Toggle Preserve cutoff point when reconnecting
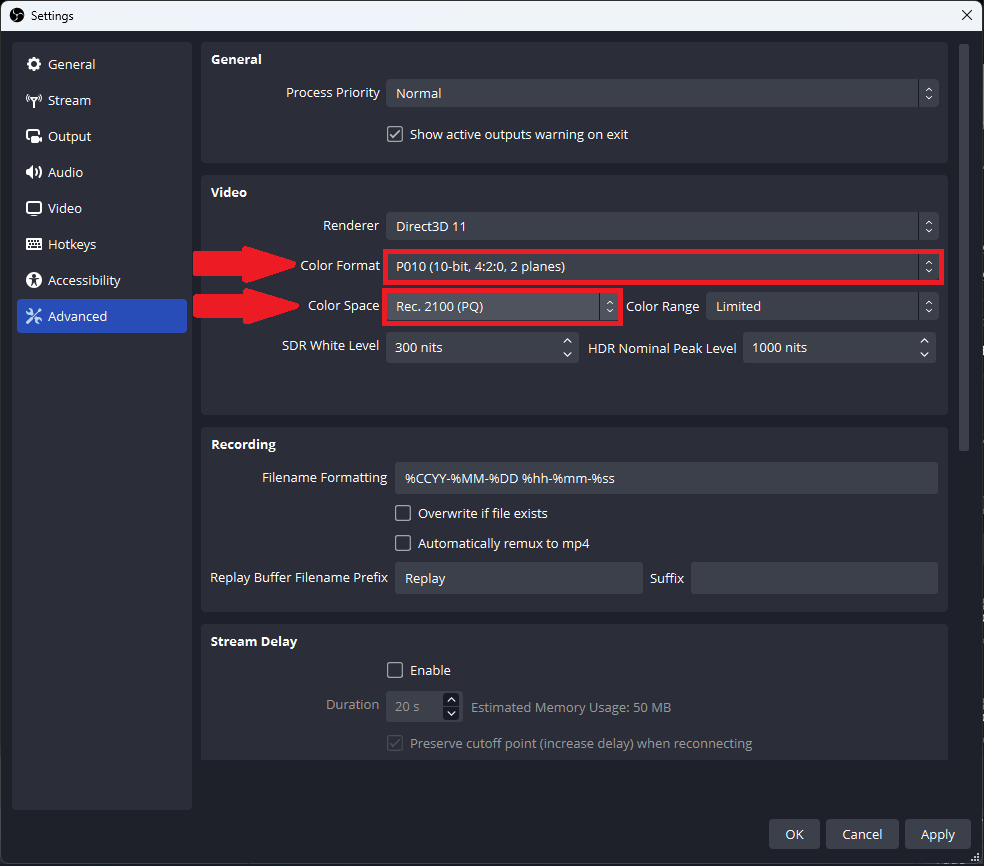Image resolution: width=984 pixels, height=866 pixels. [395, 744]
